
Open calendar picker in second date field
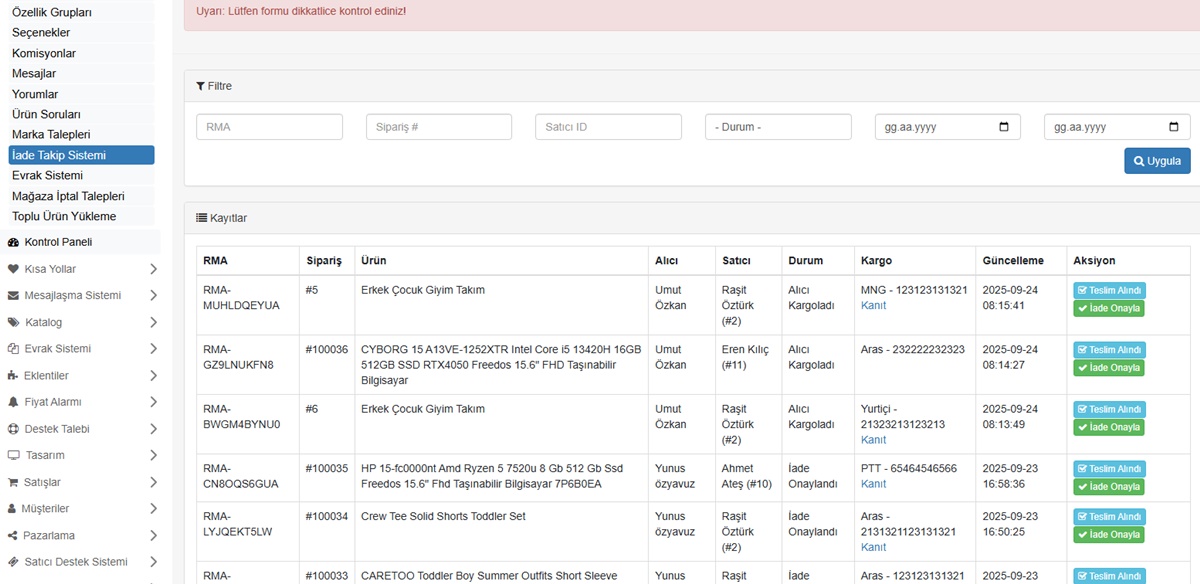tap(1174, 128)
